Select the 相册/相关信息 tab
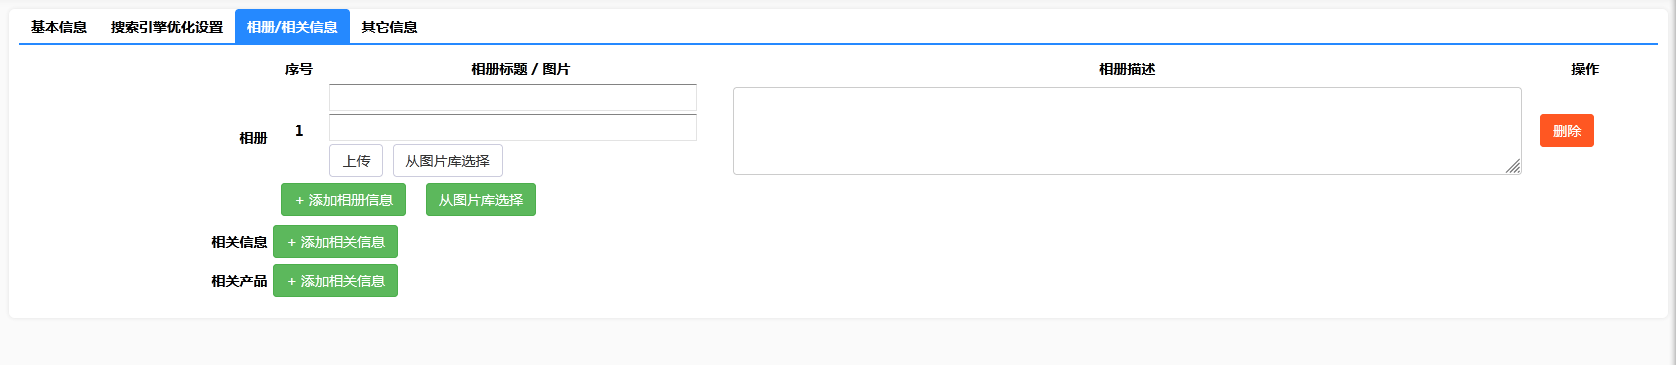The height and width of the screenshot is (365, 1676). [x=292, y=27]
